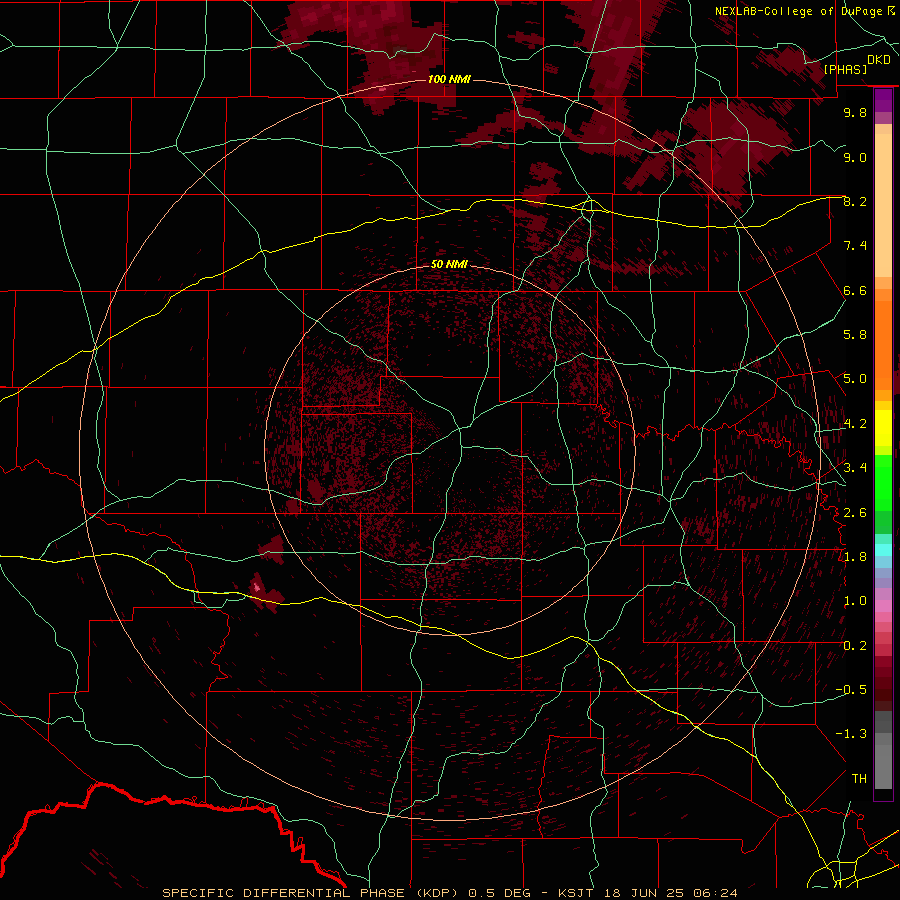The image size is (900, 900).
Task: Click the 2.6 value on the color scale
Action: point(855,513)
